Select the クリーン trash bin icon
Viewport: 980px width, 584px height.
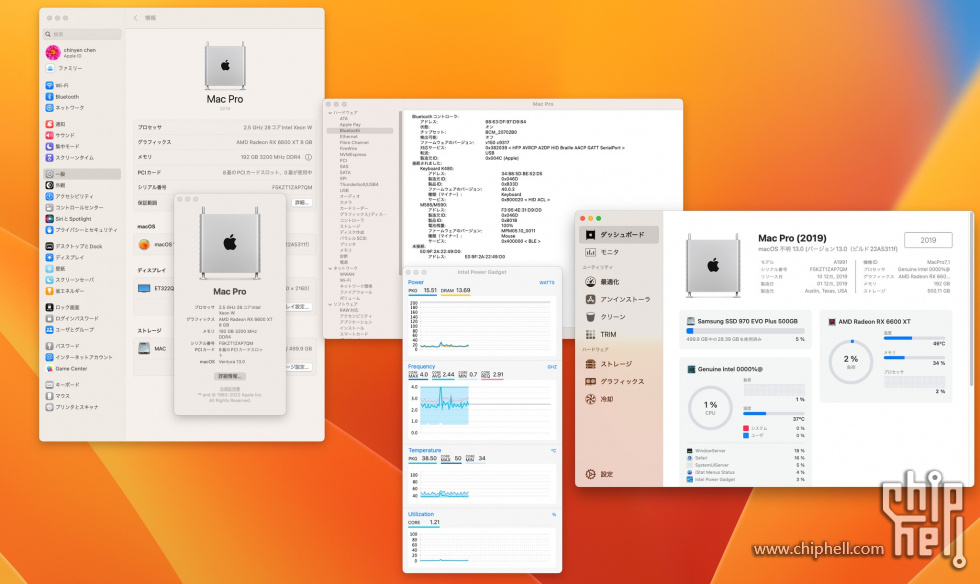(590, 317)
